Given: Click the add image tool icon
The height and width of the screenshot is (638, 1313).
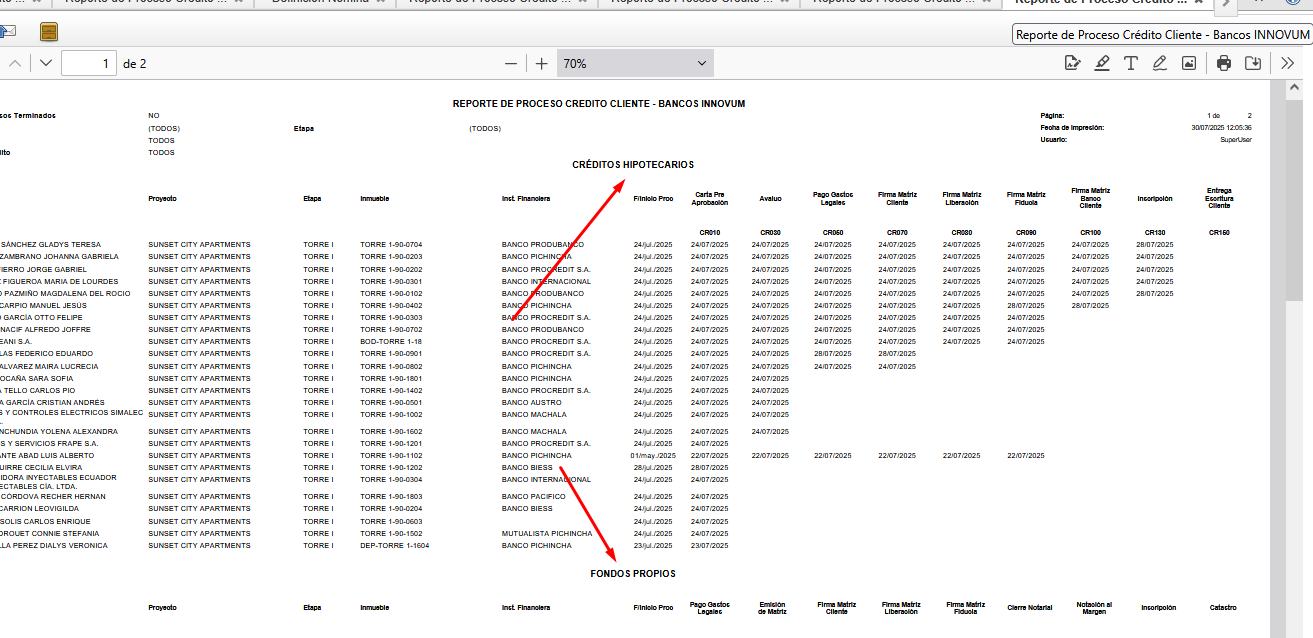Looking at the screenshot, I should 1189,63.
